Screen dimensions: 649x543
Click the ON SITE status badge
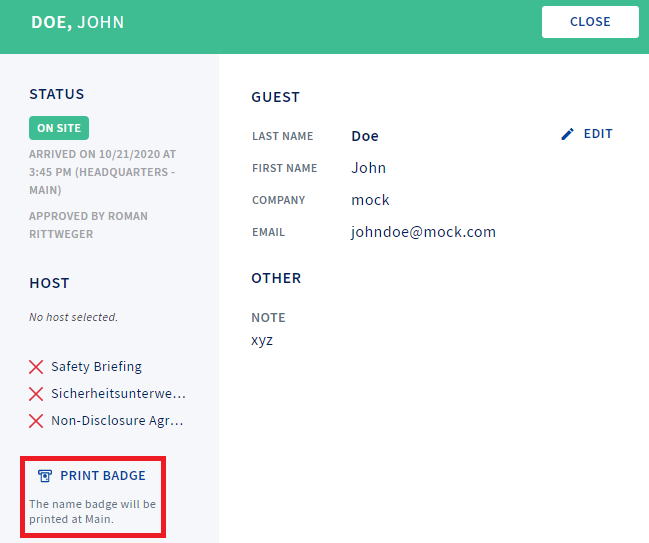tap(59, 128)
